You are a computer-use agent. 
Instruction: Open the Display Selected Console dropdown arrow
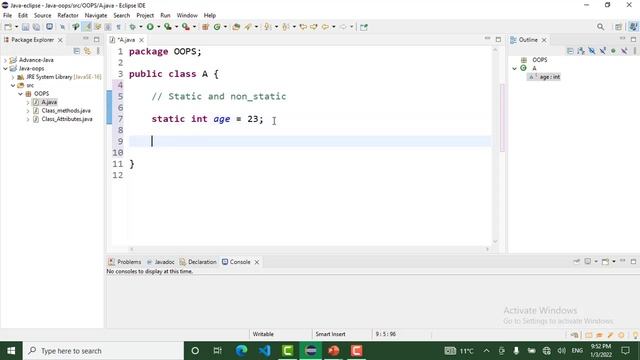point(596,261)
